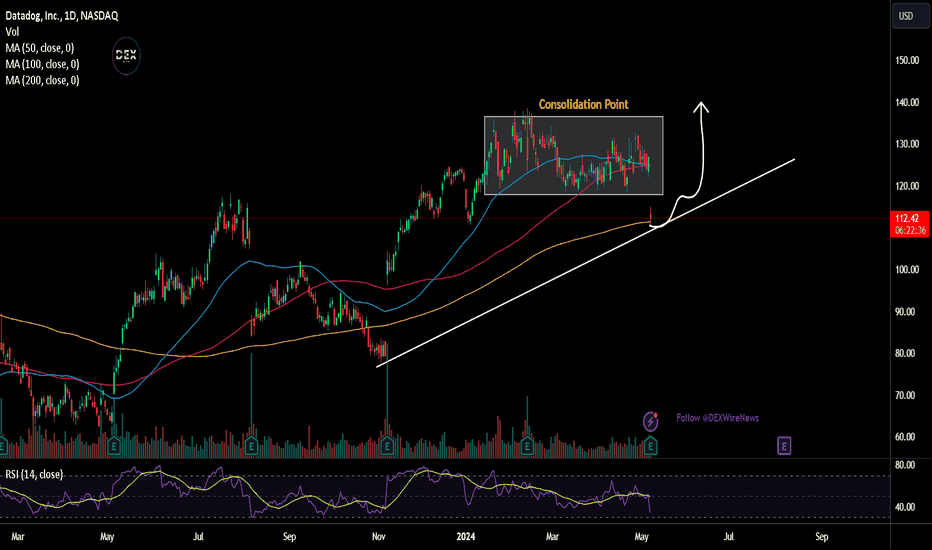The image size is (932, 550).
Task: Click the 60.00 price axis label
Action: [x=905, y=436]
